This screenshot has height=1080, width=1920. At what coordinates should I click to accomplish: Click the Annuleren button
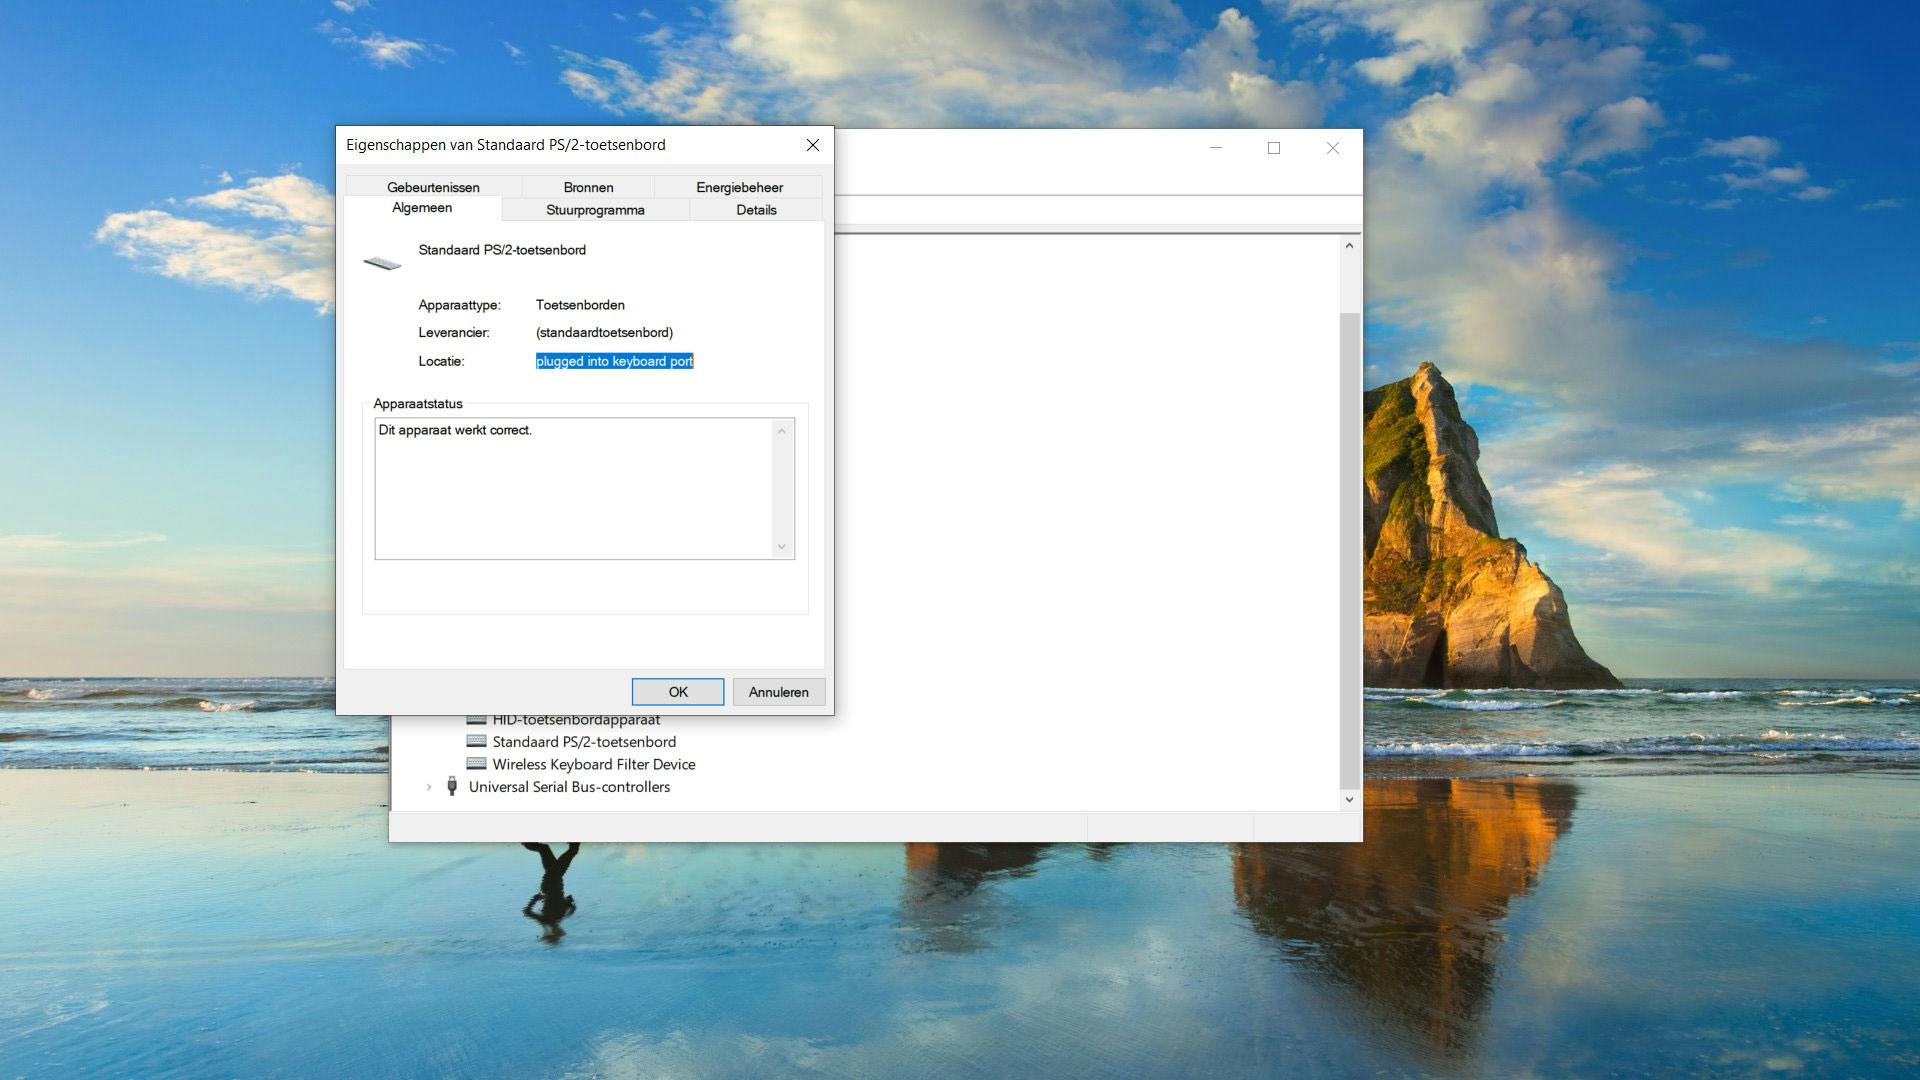778,692
